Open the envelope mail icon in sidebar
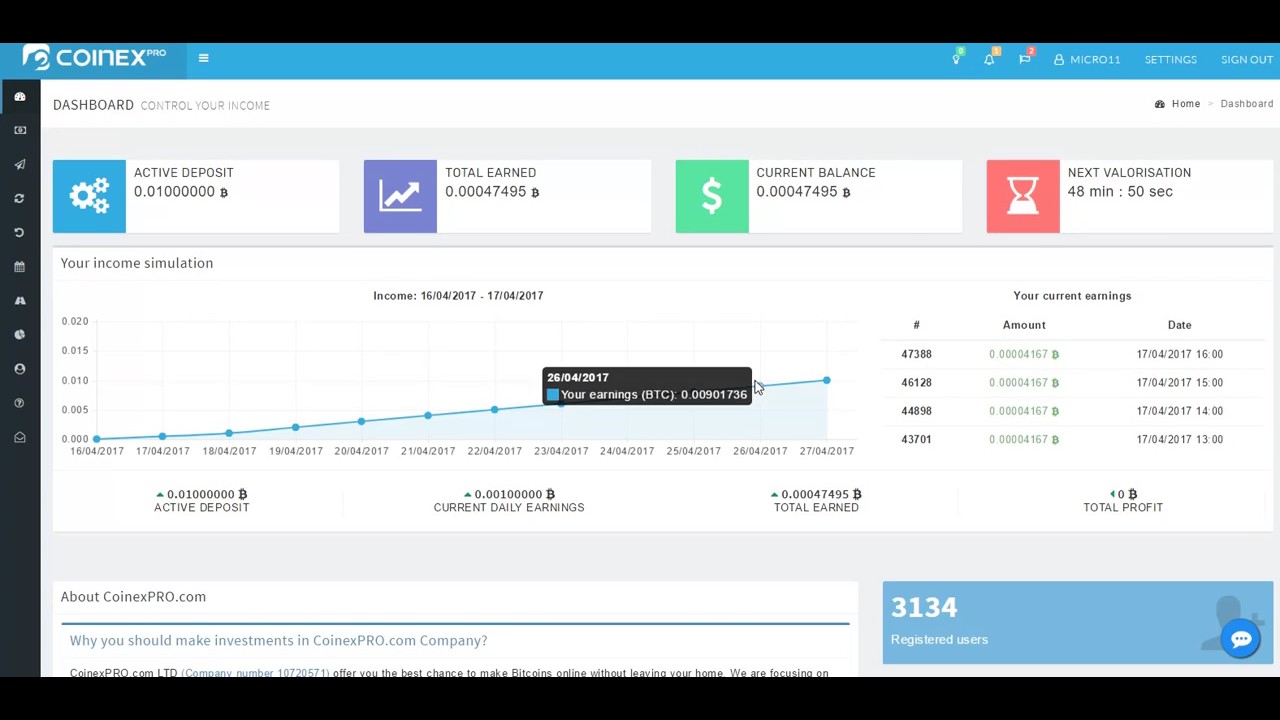The image size is (1280, 720). [x=19, y=437]
